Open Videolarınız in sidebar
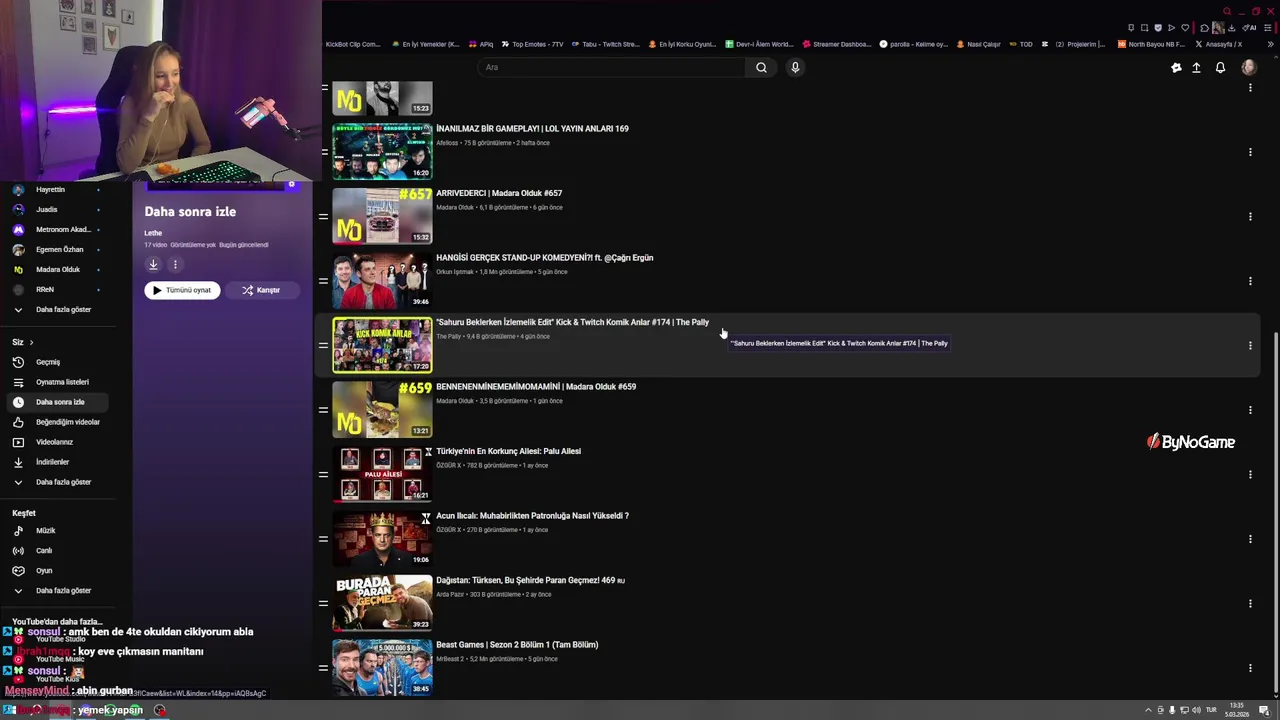 58,442
